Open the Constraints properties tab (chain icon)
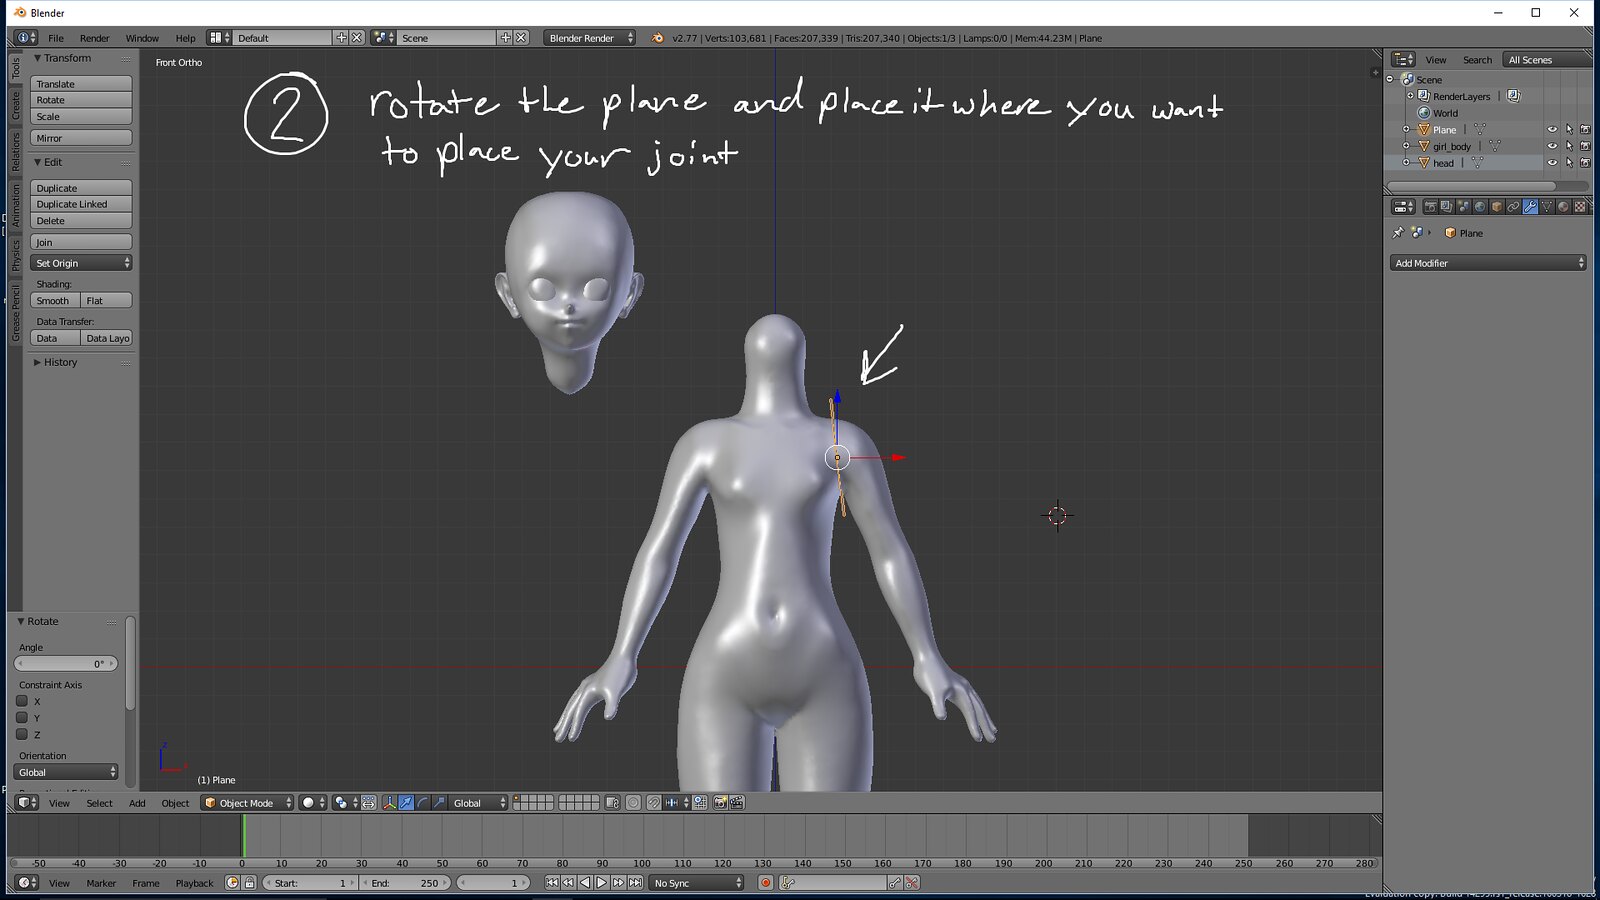Screen dimensions: 1600x900 (1513, 206)
